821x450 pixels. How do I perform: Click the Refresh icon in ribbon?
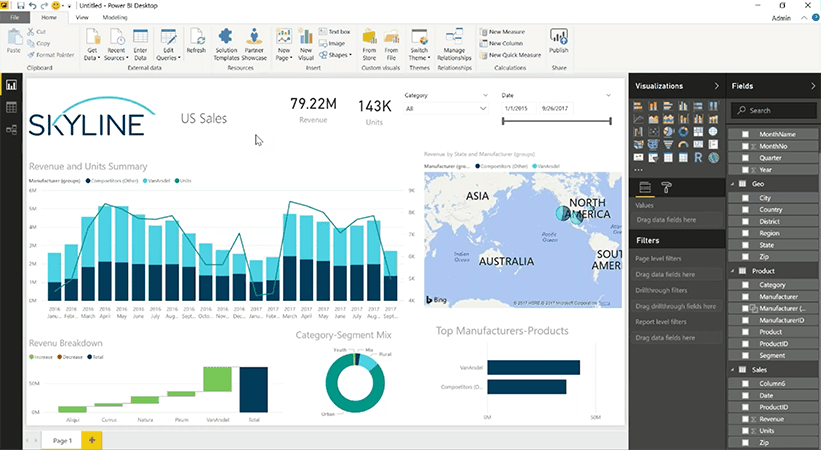[x=196, y=38]
